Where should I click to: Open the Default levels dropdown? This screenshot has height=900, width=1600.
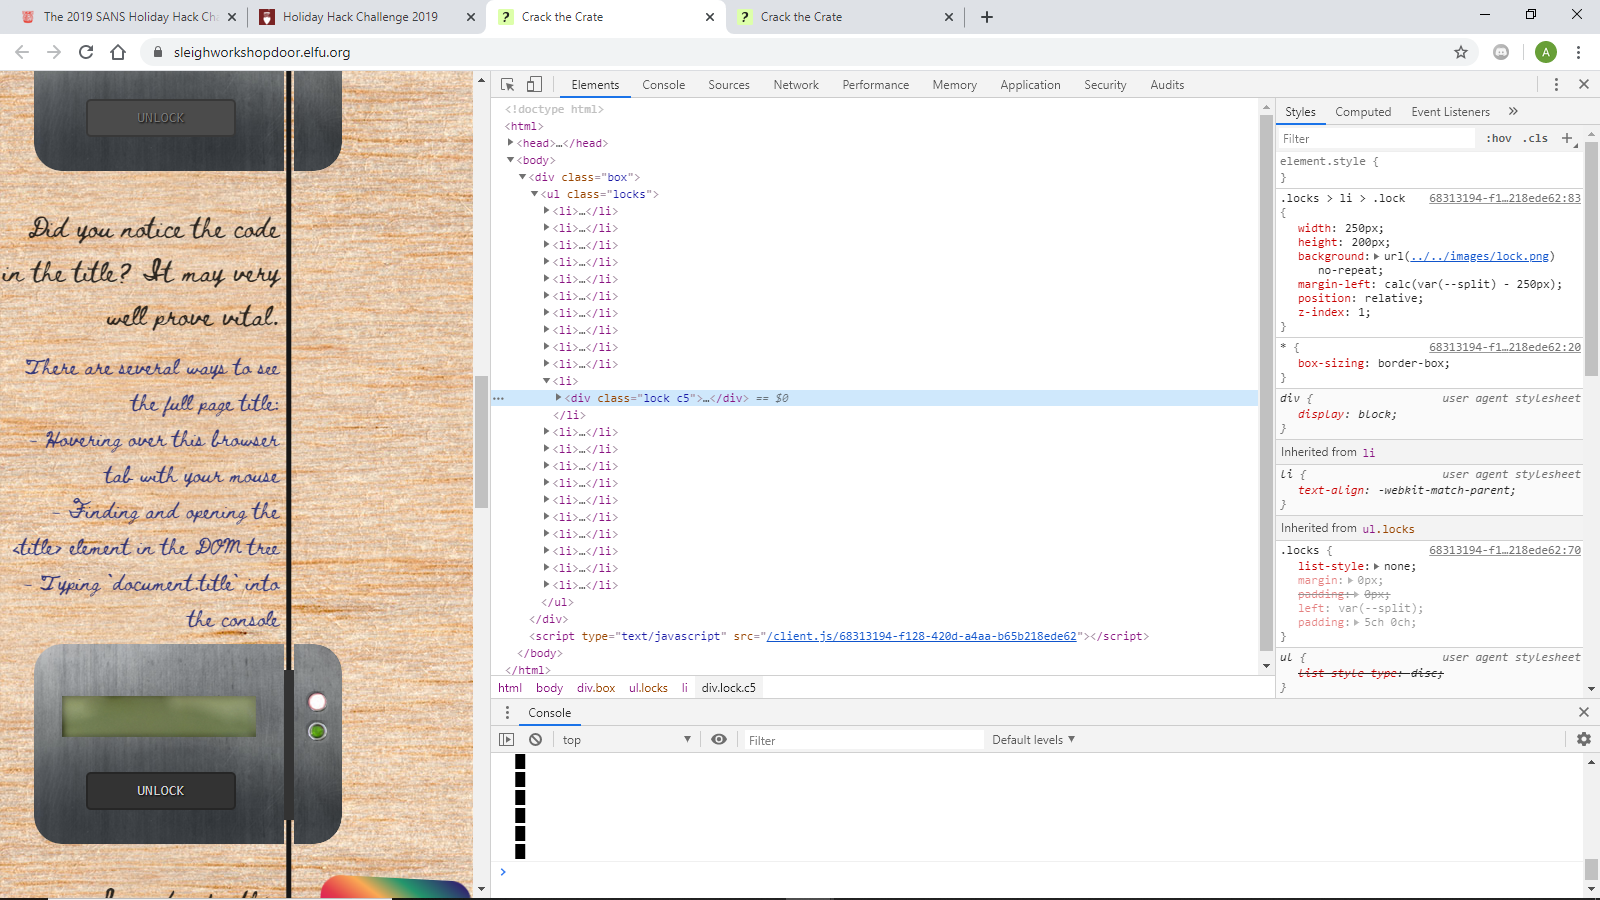coord(1033,740)
